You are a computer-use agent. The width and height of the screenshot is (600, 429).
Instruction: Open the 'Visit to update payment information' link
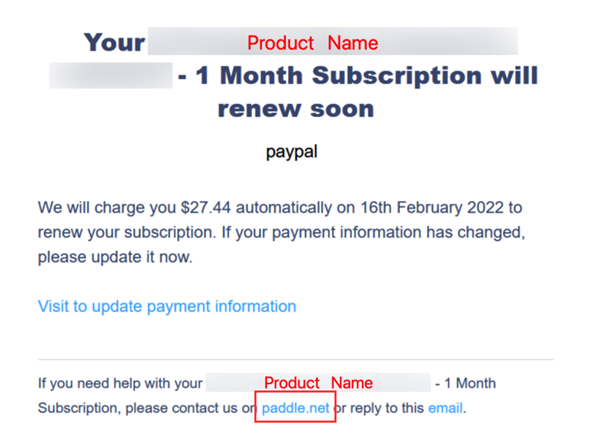[167, 307]
